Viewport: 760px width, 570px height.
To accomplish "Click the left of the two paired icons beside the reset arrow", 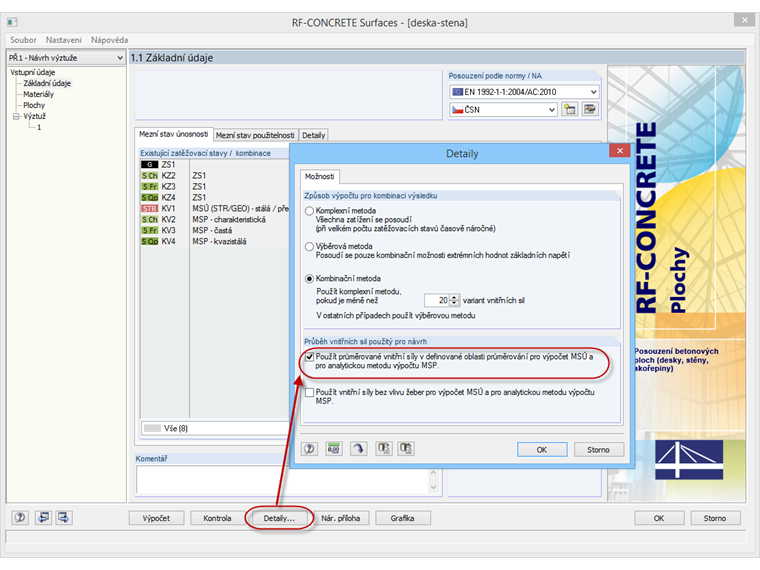I will 384,449.
